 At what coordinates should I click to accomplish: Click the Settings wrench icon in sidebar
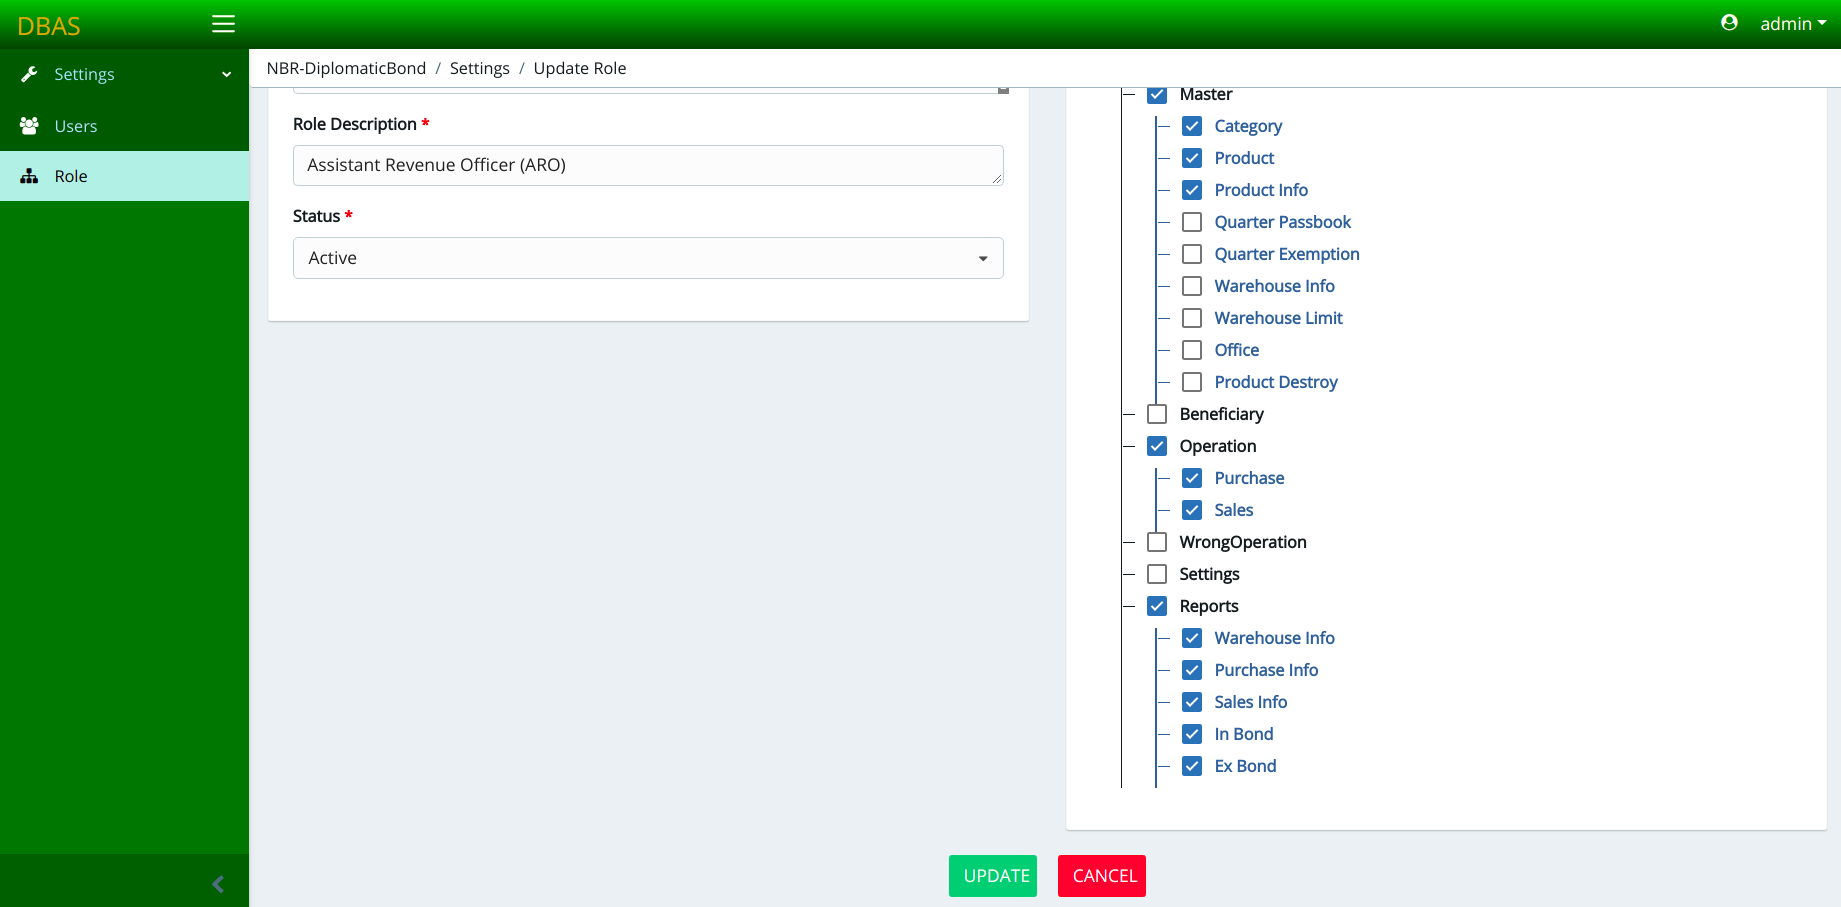(x=29, y=74)
